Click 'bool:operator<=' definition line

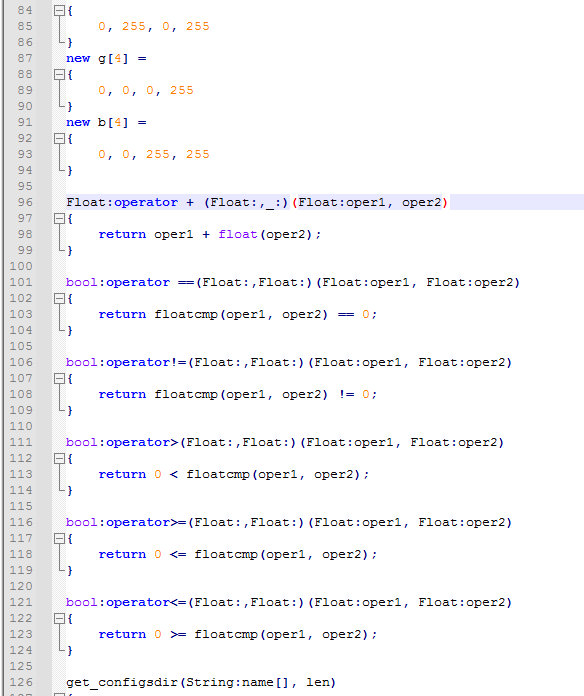click(x=289, y=602)
